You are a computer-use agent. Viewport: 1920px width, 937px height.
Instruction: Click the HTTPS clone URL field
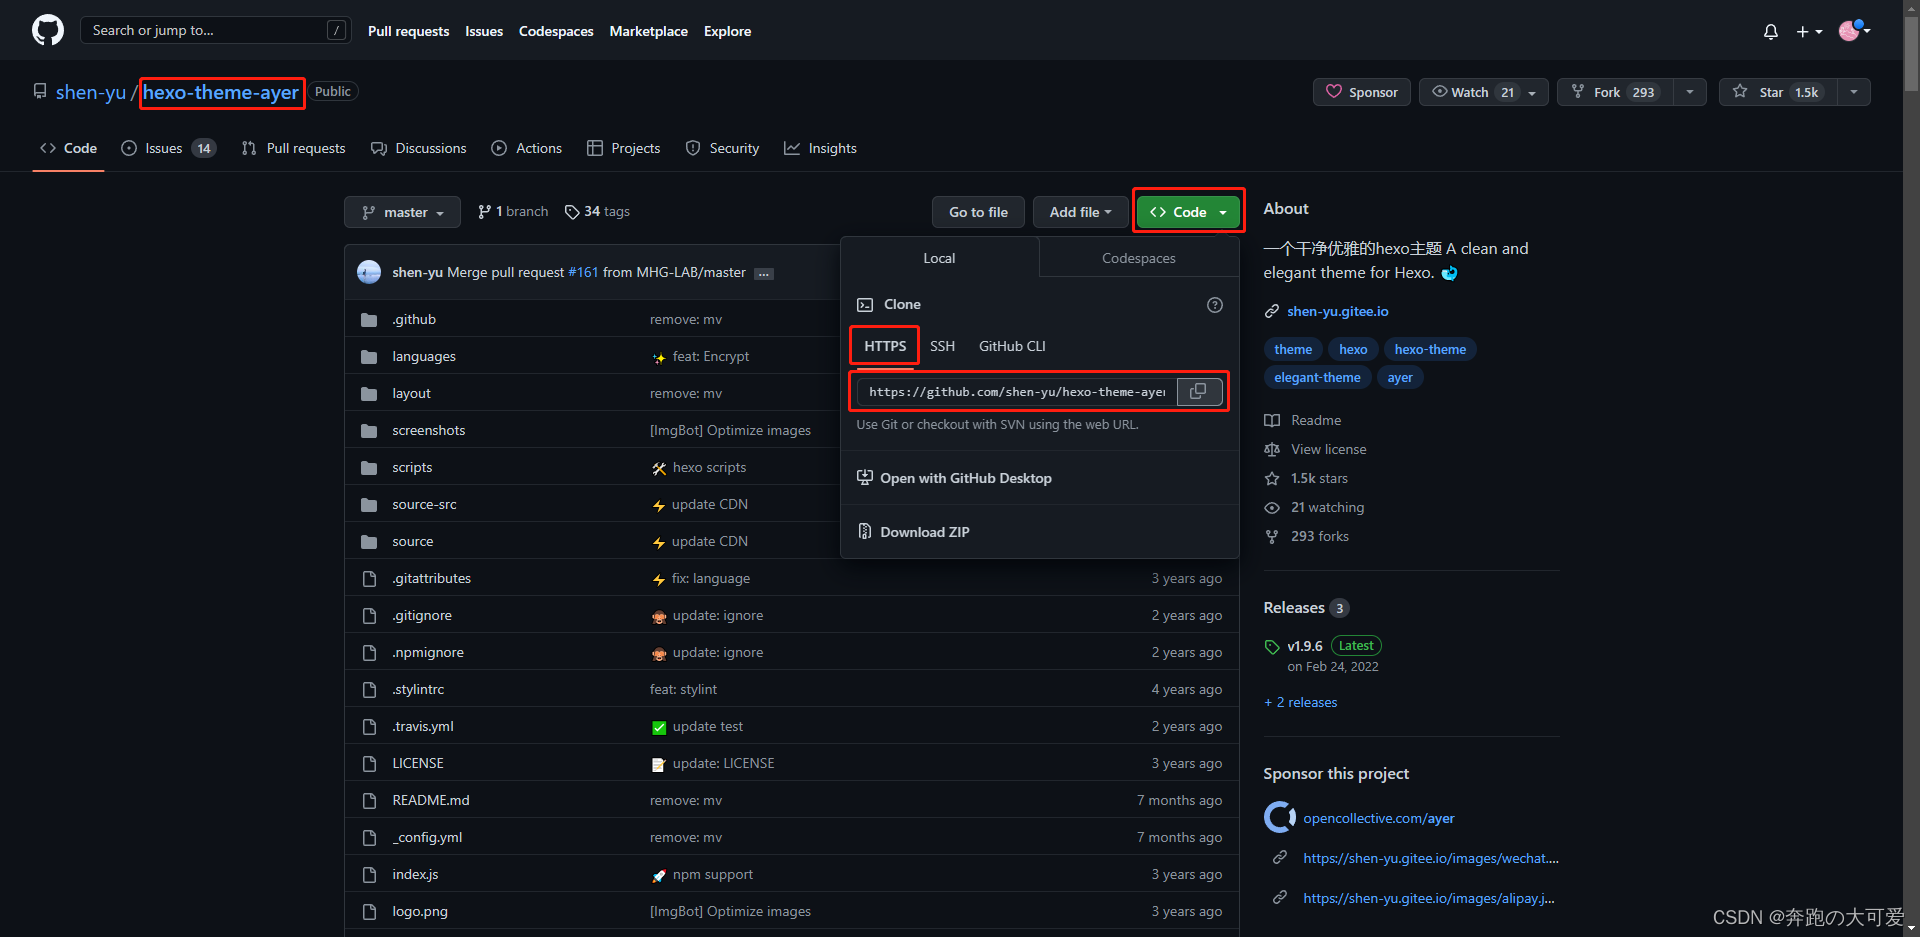(1016, 392)
